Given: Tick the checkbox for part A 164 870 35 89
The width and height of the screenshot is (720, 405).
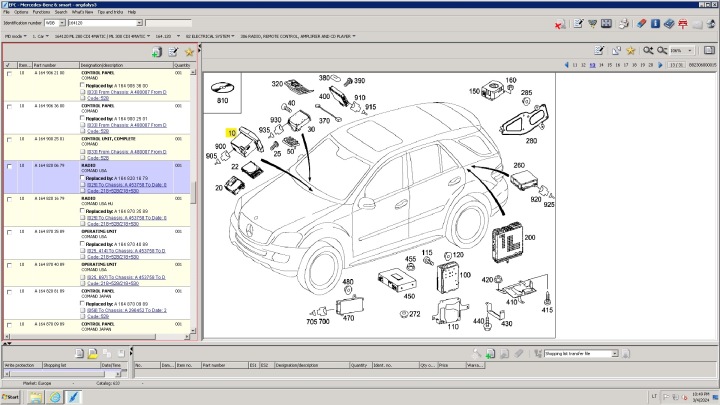Looking at the screenshot, I should coord(9,232).
